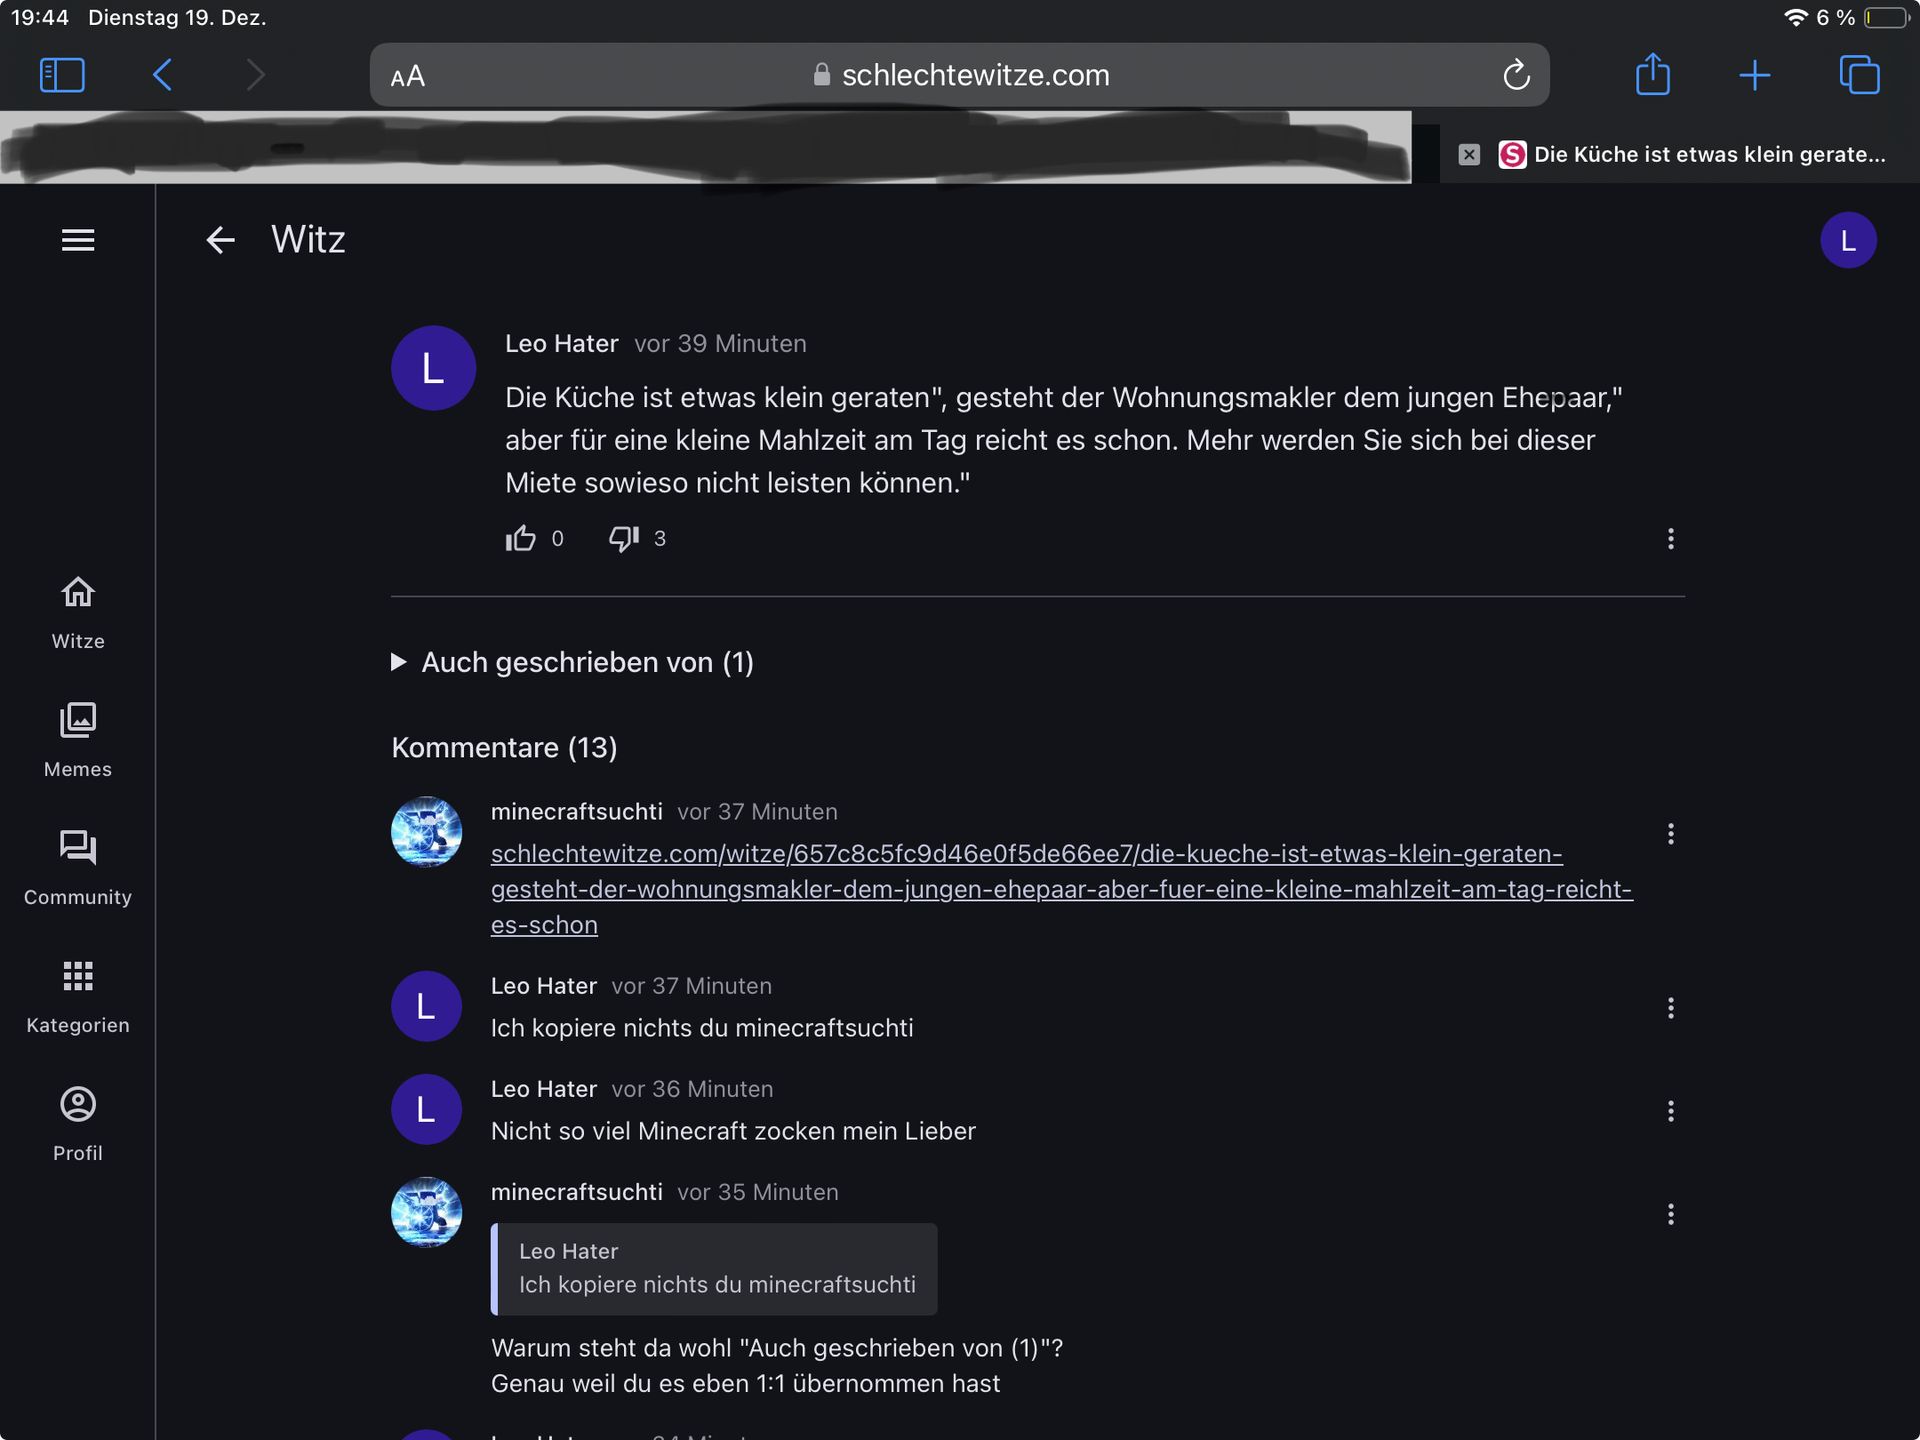Screen dimensions: 1920x1440
Task: Go to Community in sidebar
Action: [78, 868]
